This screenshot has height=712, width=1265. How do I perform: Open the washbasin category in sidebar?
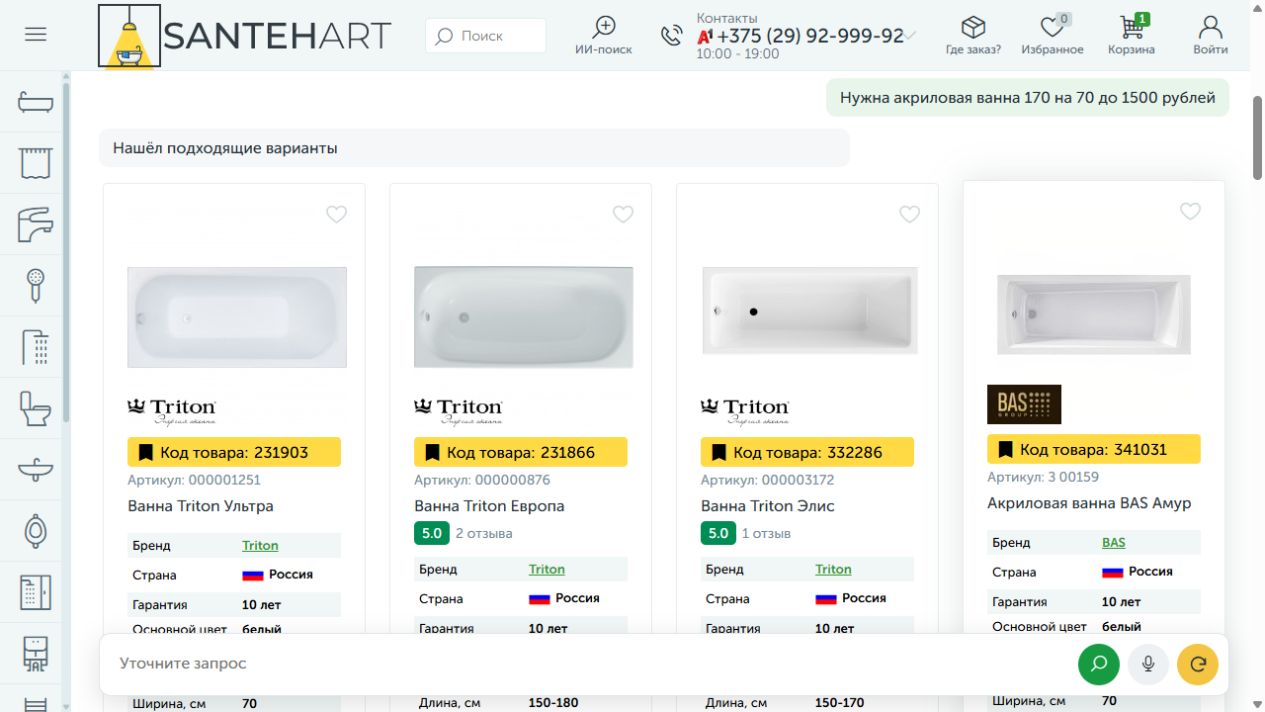coord(36,469)
